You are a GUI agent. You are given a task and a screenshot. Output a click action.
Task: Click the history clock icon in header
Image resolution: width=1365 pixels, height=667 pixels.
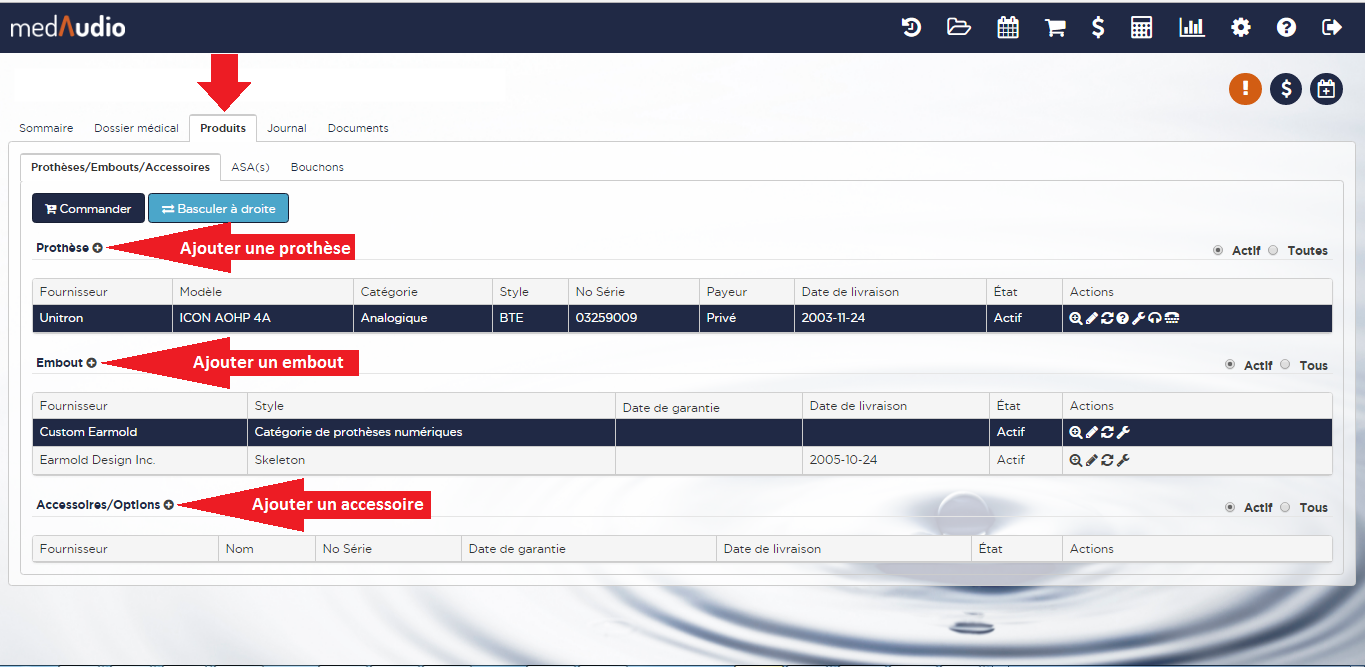pos(911,27)
